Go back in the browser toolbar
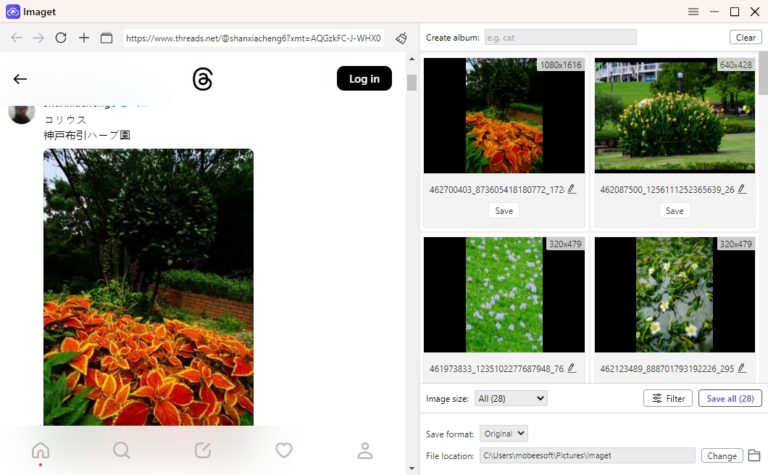Image resolution: width=768 pixels, height=475 pixels. (x=16, y=38)
